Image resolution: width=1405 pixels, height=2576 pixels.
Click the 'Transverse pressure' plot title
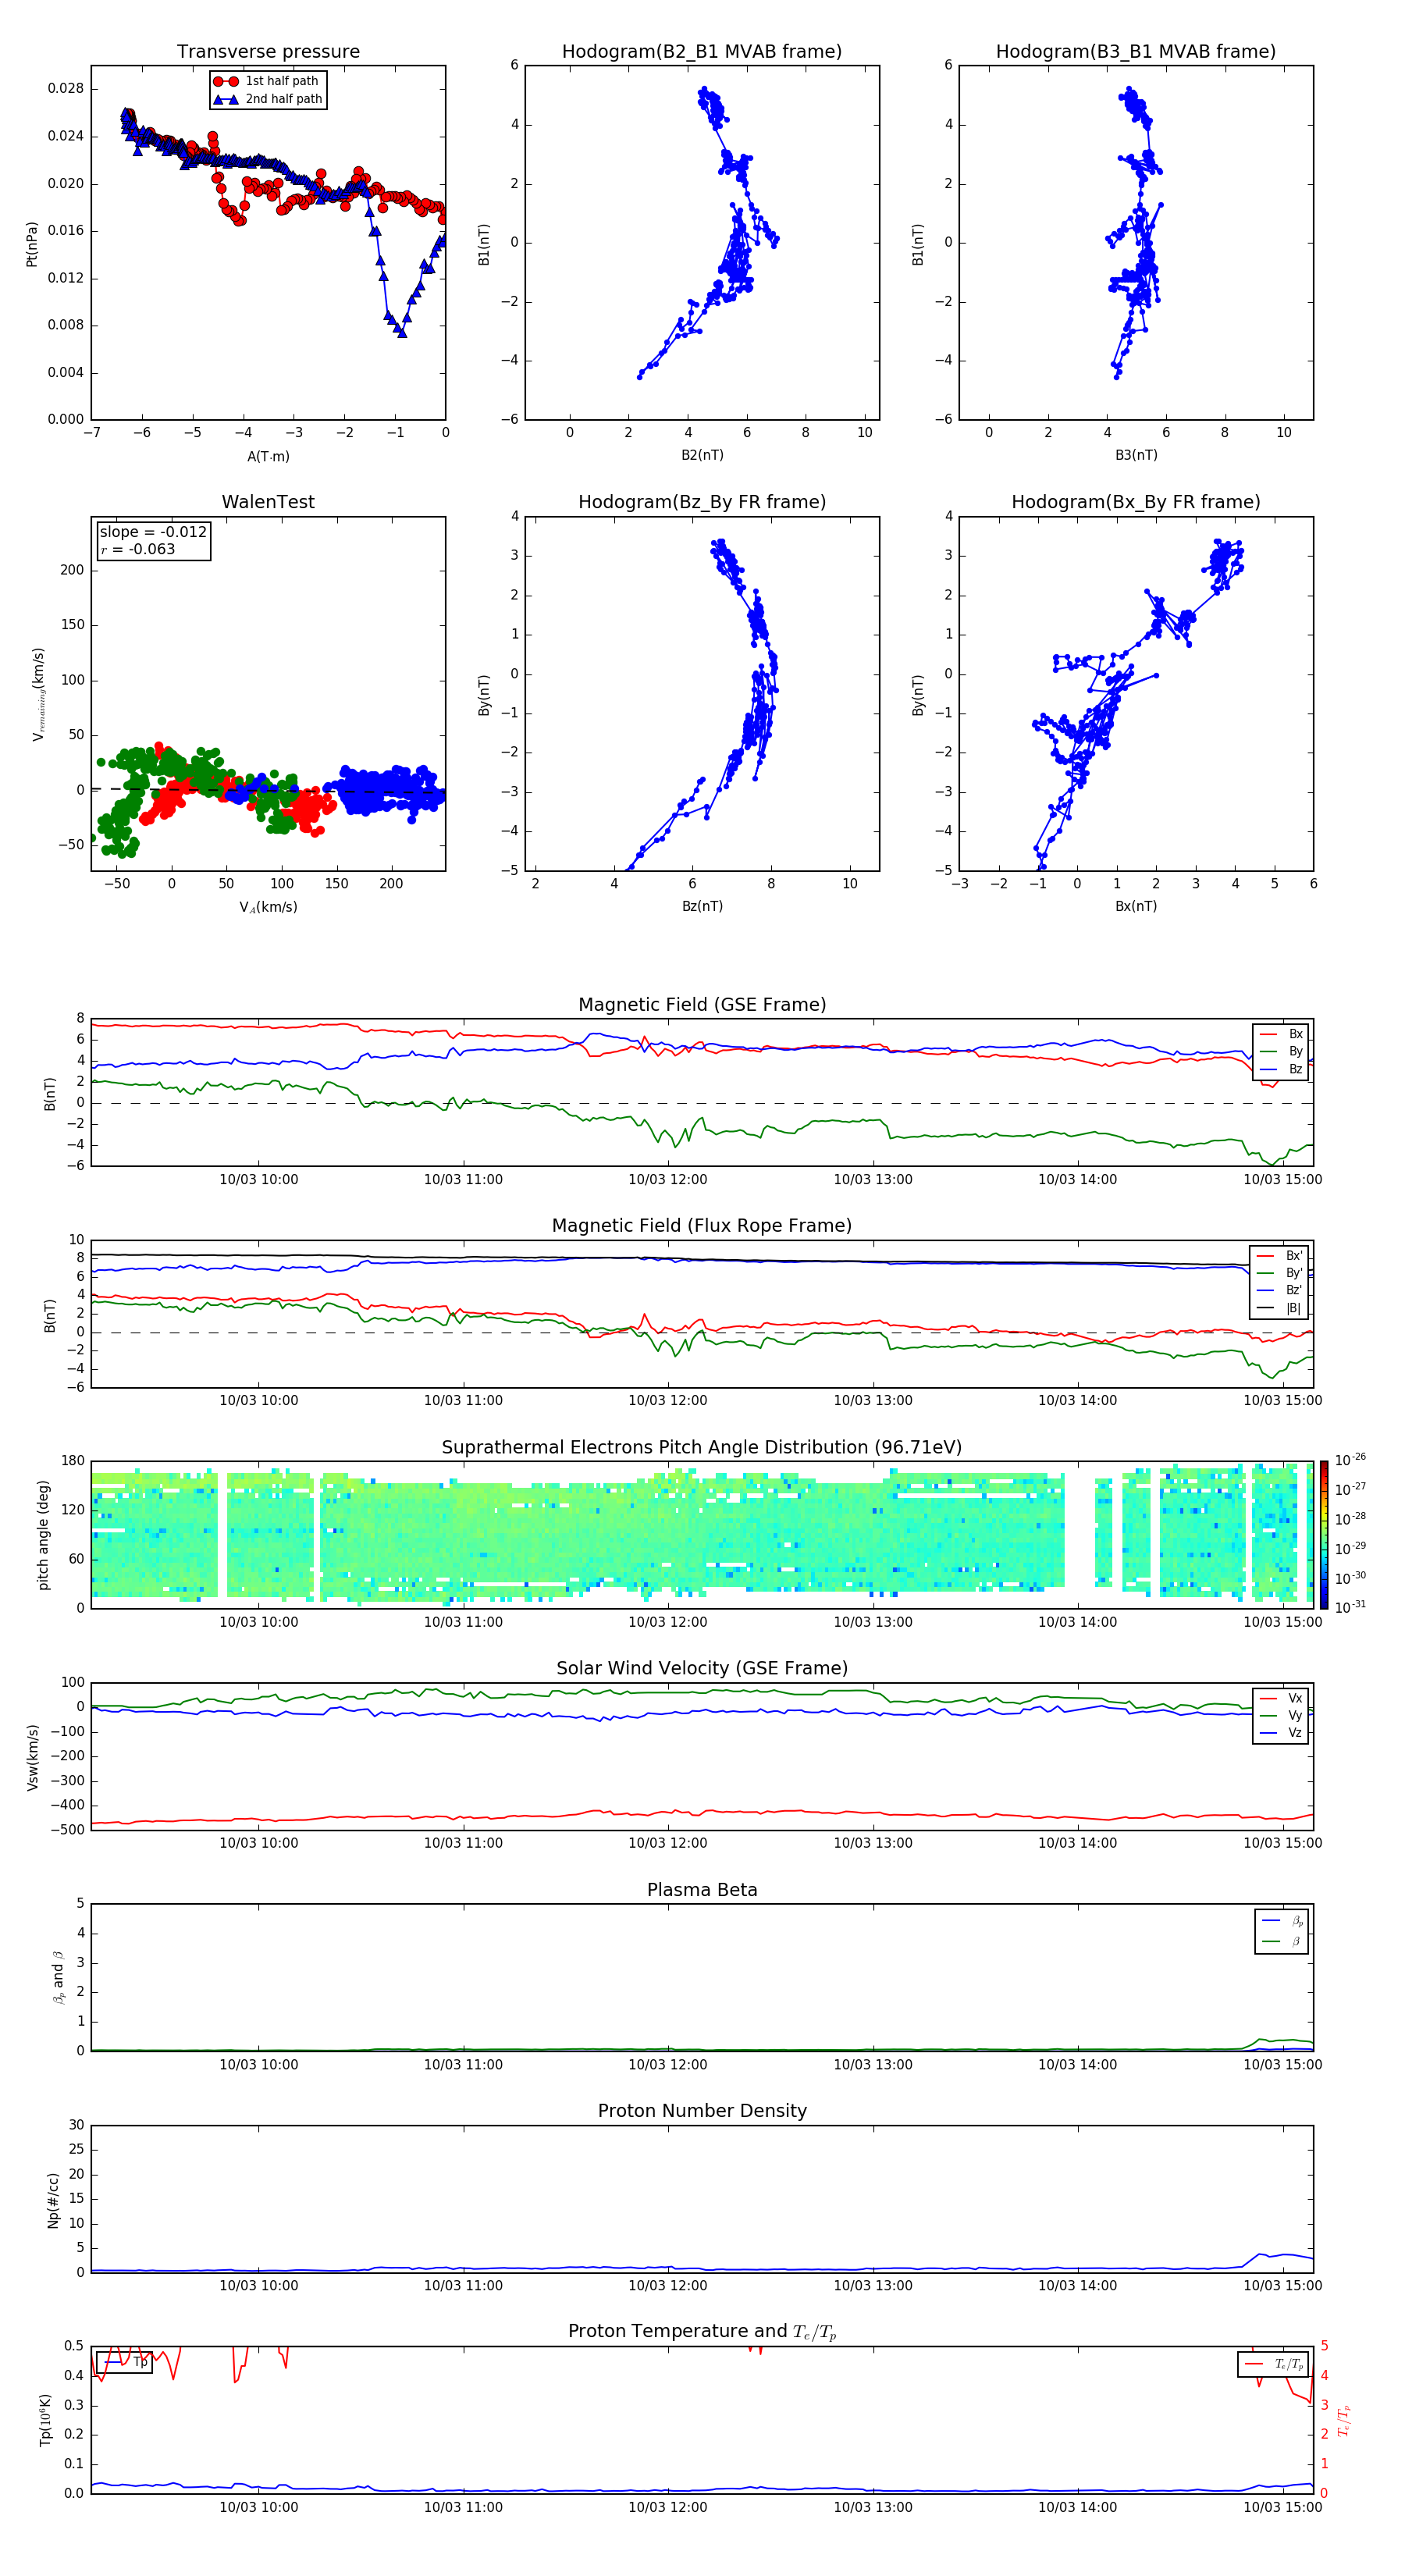click(x=268, y=51)
